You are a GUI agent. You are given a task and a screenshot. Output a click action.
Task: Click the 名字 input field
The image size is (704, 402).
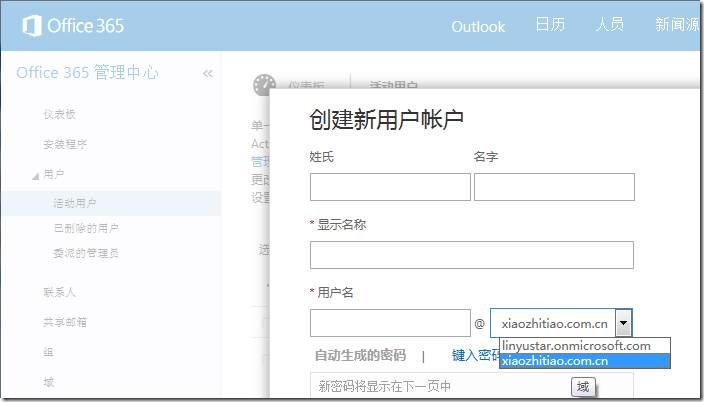(554, 187)
